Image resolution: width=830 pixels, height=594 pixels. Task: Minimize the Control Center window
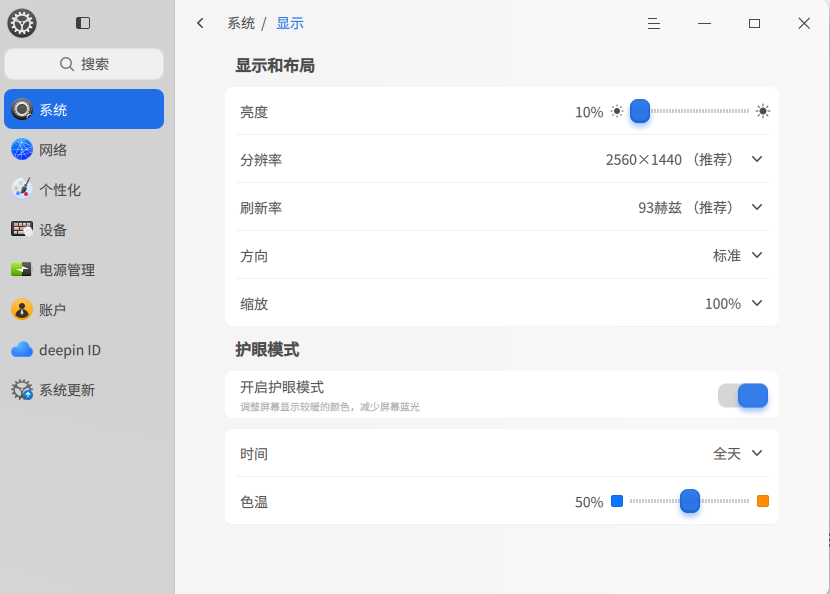(x=704, y=23)
